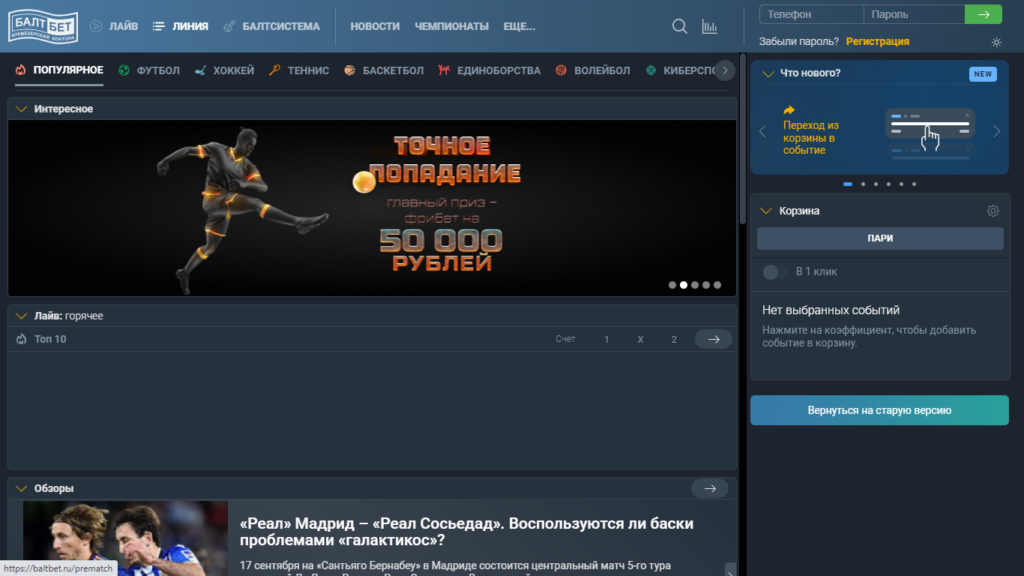Open the 'НОВОСТИ' page

coord(375,26)
